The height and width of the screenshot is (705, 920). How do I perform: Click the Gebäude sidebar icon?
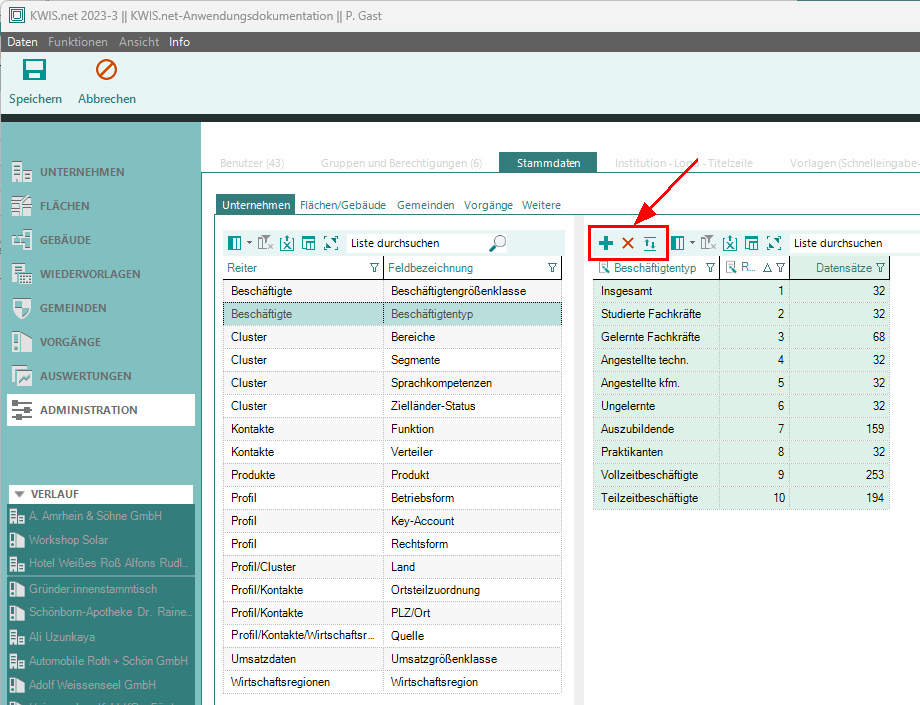click(22, 240)
